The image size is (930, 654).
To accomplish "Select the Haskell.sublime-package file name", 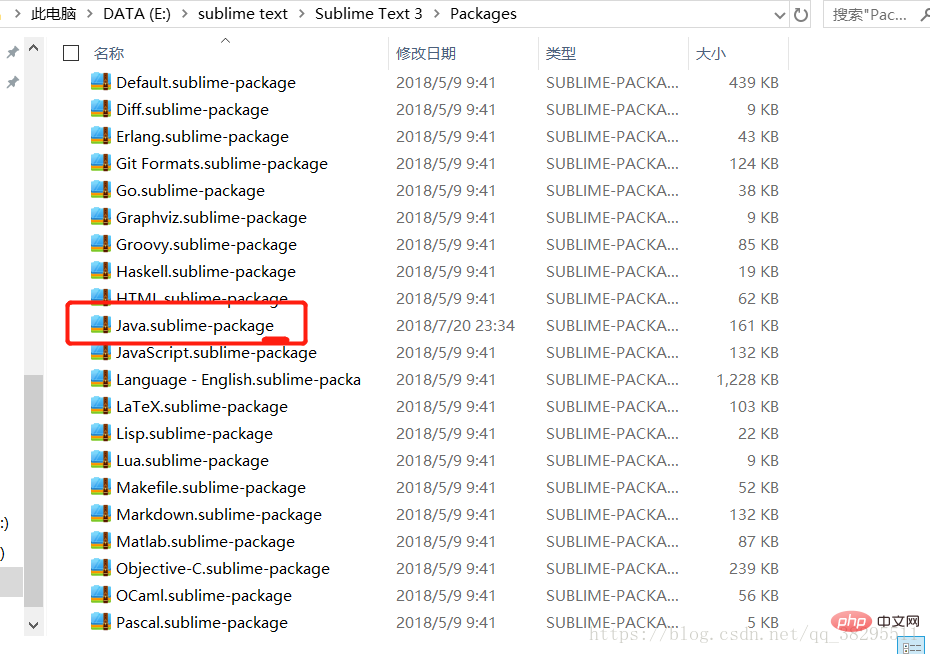I will [206, 272].
